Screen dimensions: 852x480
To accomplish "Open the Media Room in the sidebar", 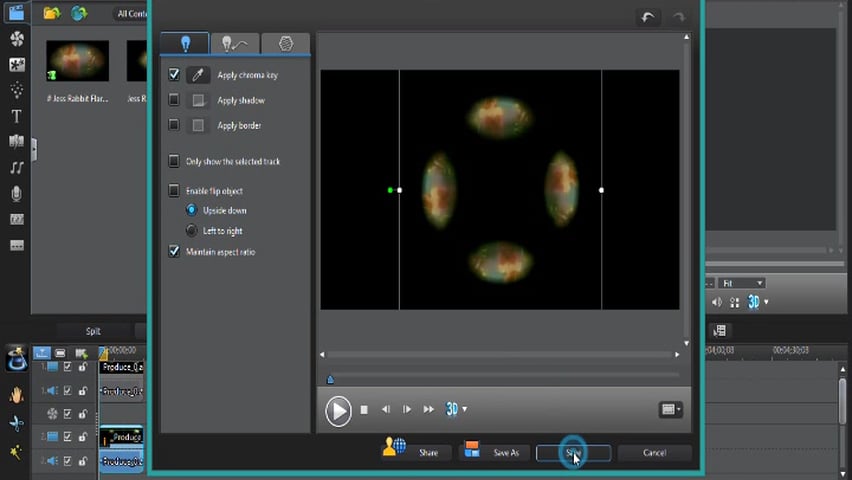I will [x=16, y=12].
